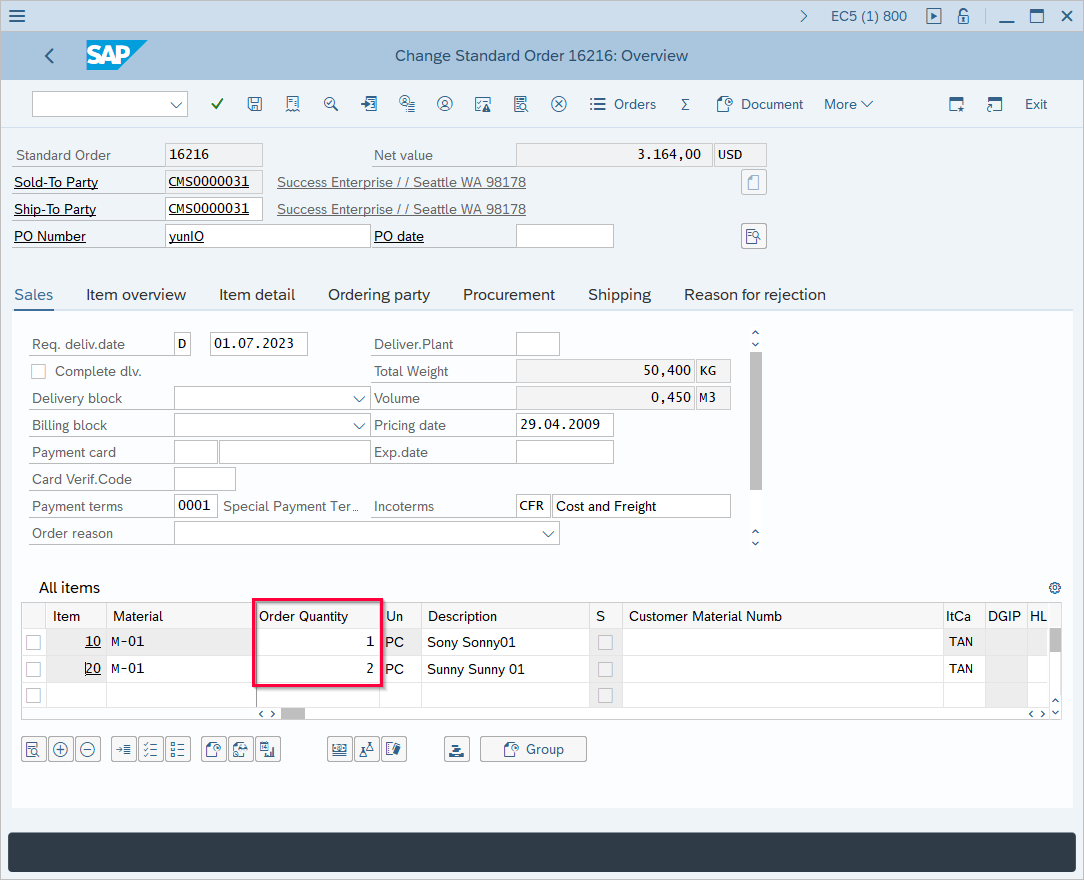Click the page icon button beside Net value

(754, 182)
